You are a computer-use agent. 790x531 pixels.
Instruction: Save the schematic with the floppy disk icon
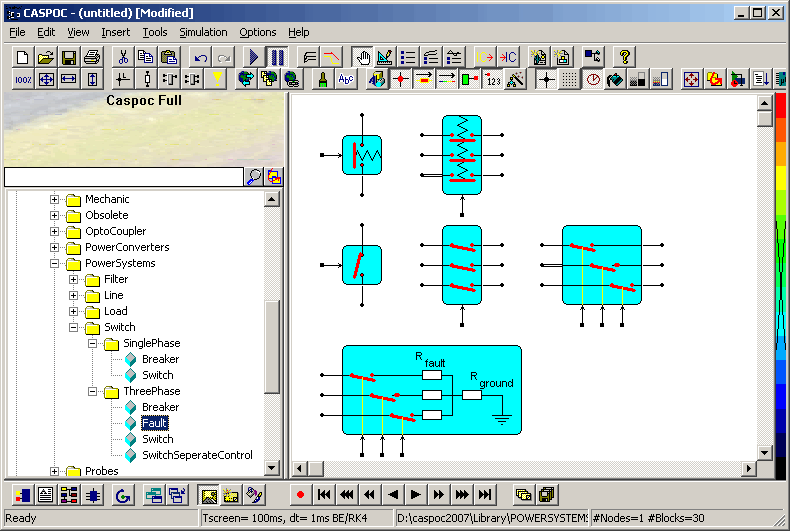[69, 57]
